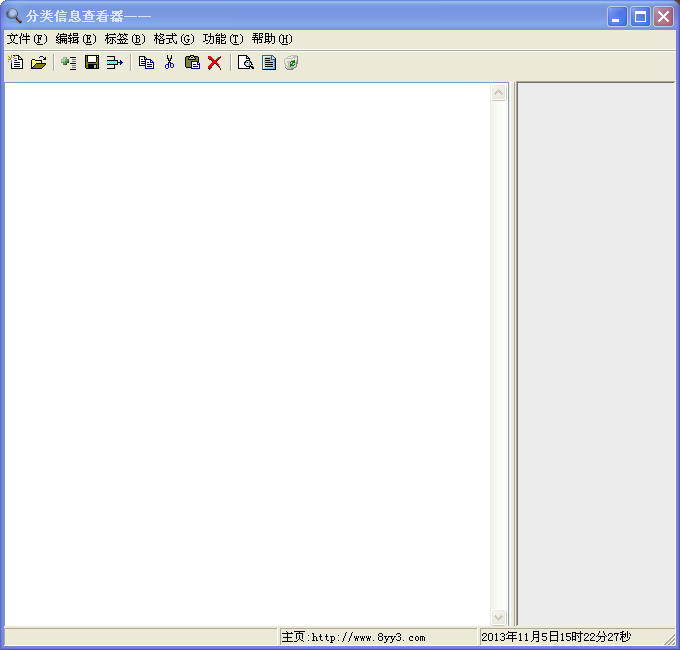
Task: Open the 编辑(E) menu
Action: [76, 39]
